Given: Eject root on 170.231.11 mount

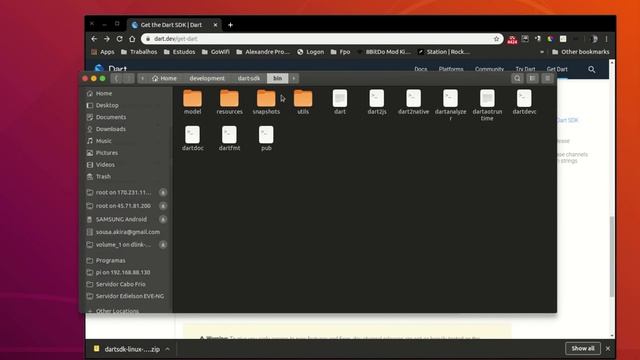Looking at the screenshot, I should tap(163, 192).
